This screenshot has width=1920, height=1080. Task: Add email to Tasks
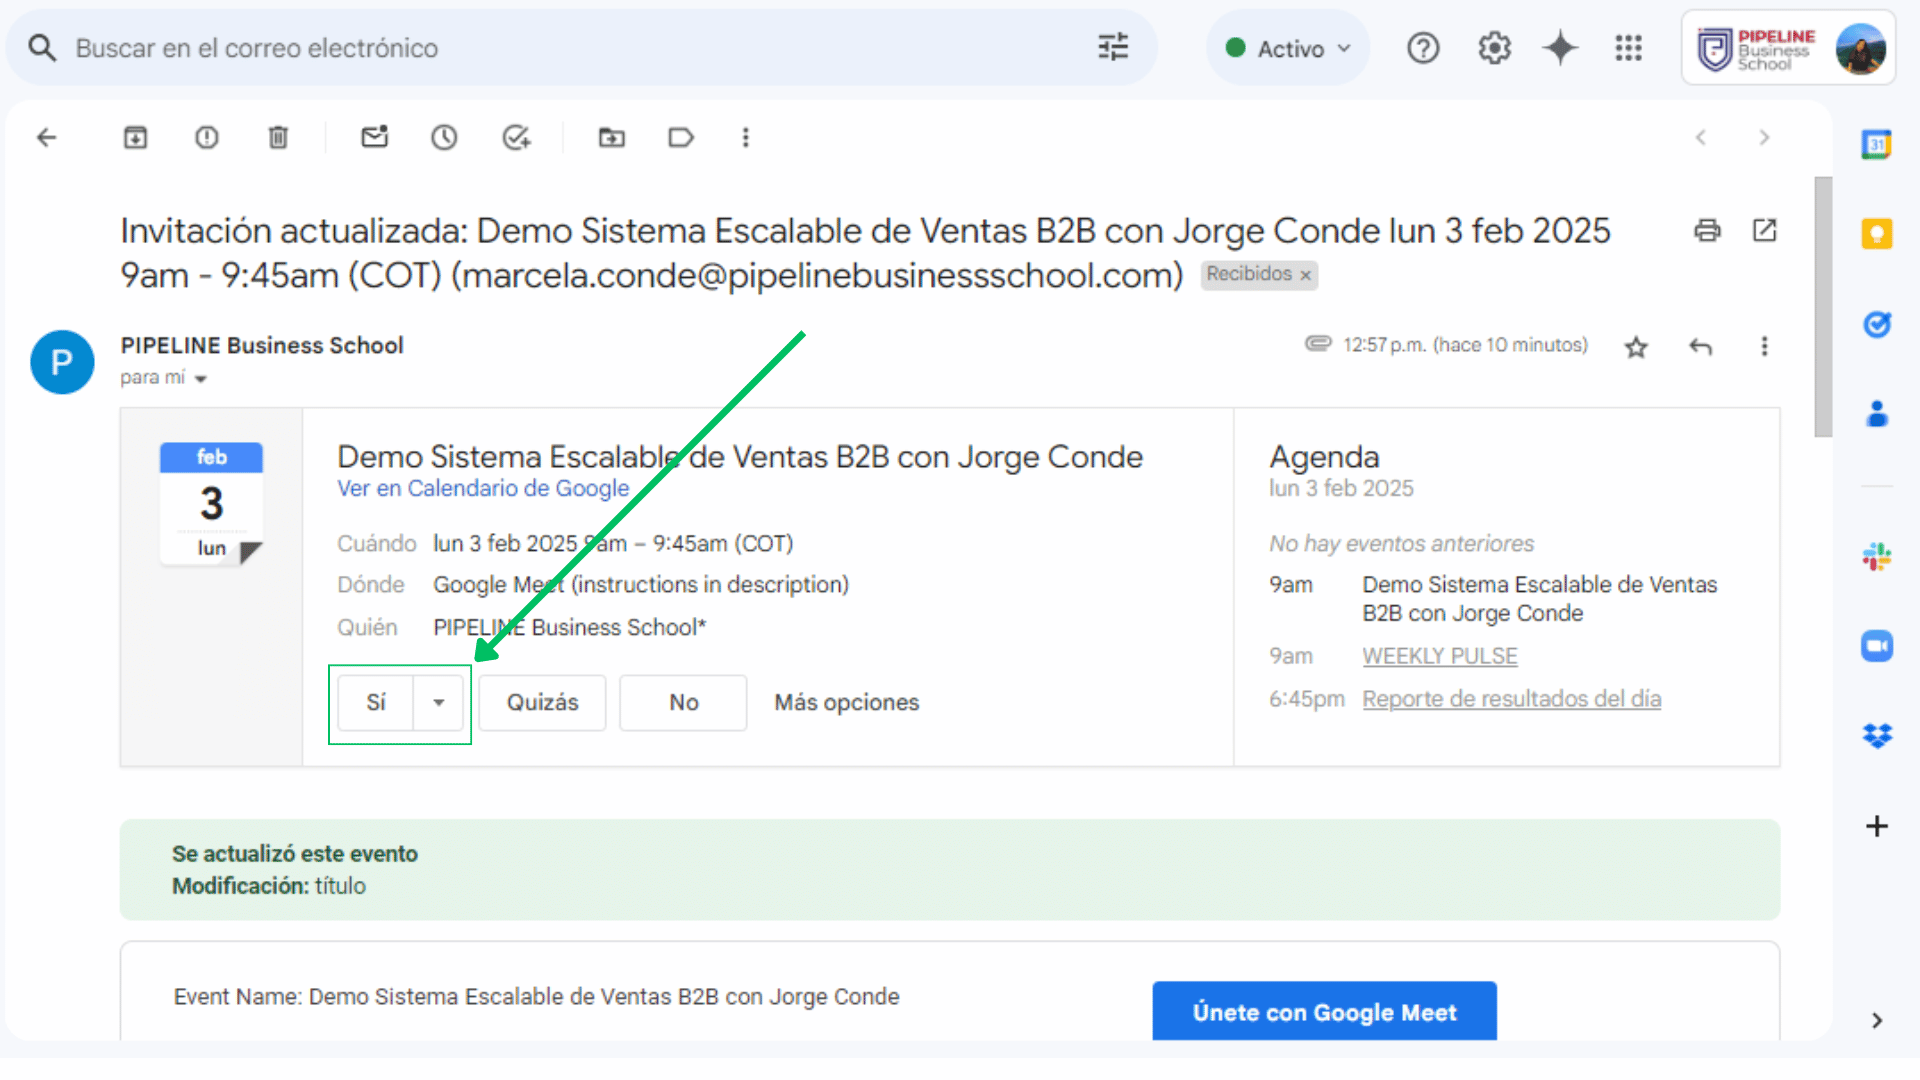(x=516, y=138)
